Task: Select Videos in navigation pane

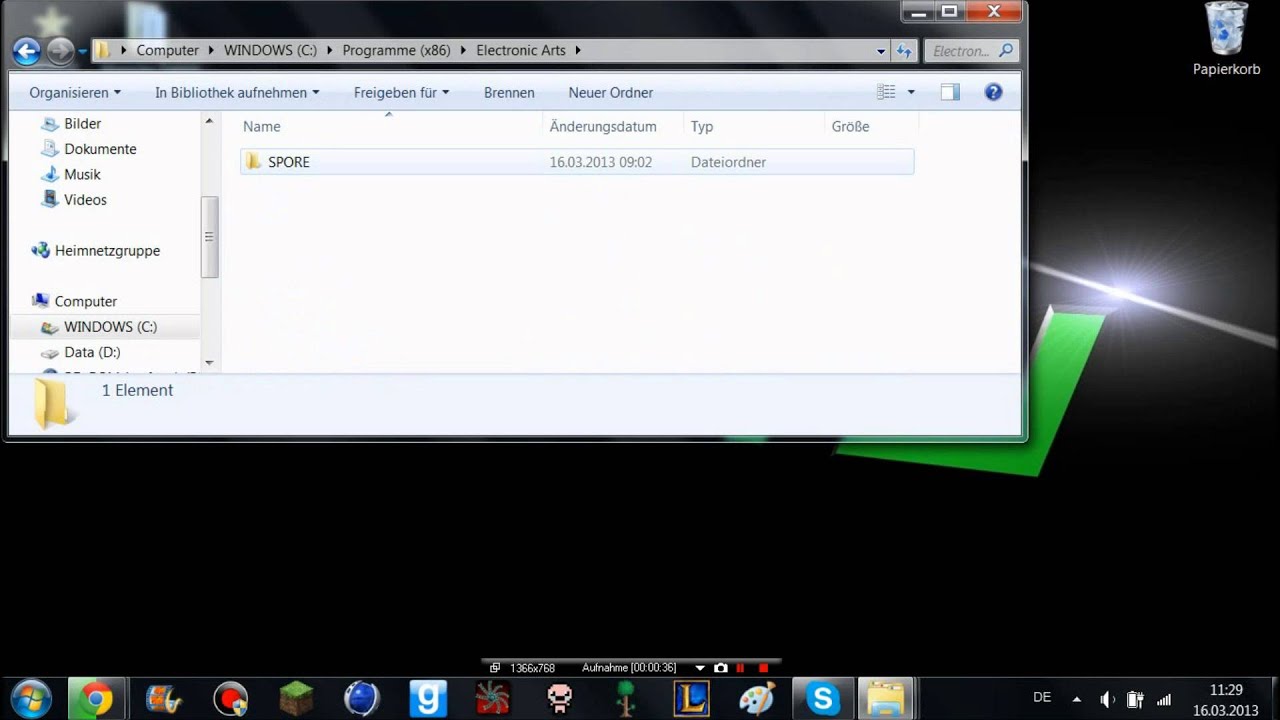Action: [x=85, y=200]
